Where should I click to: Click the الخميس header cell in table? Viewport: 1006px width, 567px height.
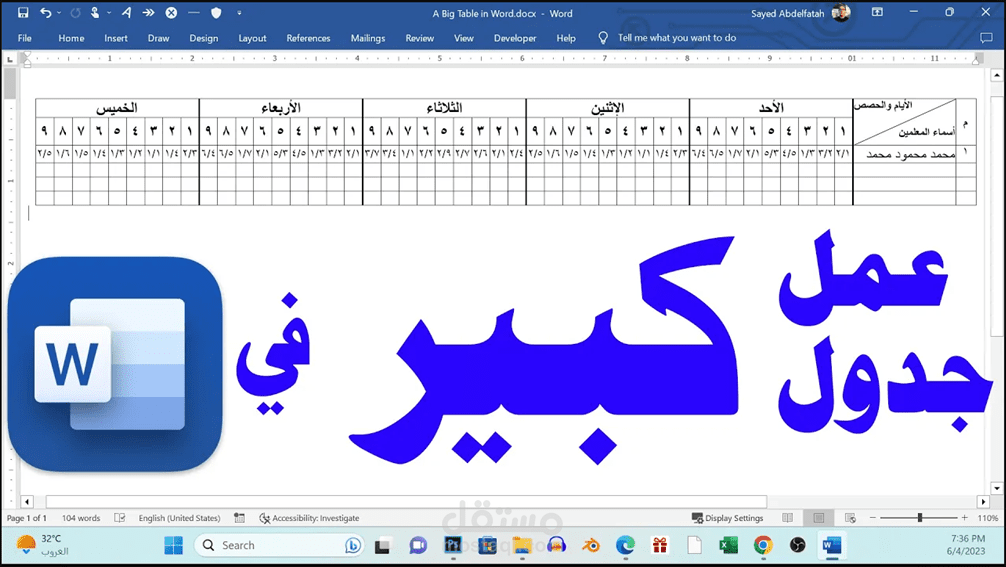coord(117,108)
